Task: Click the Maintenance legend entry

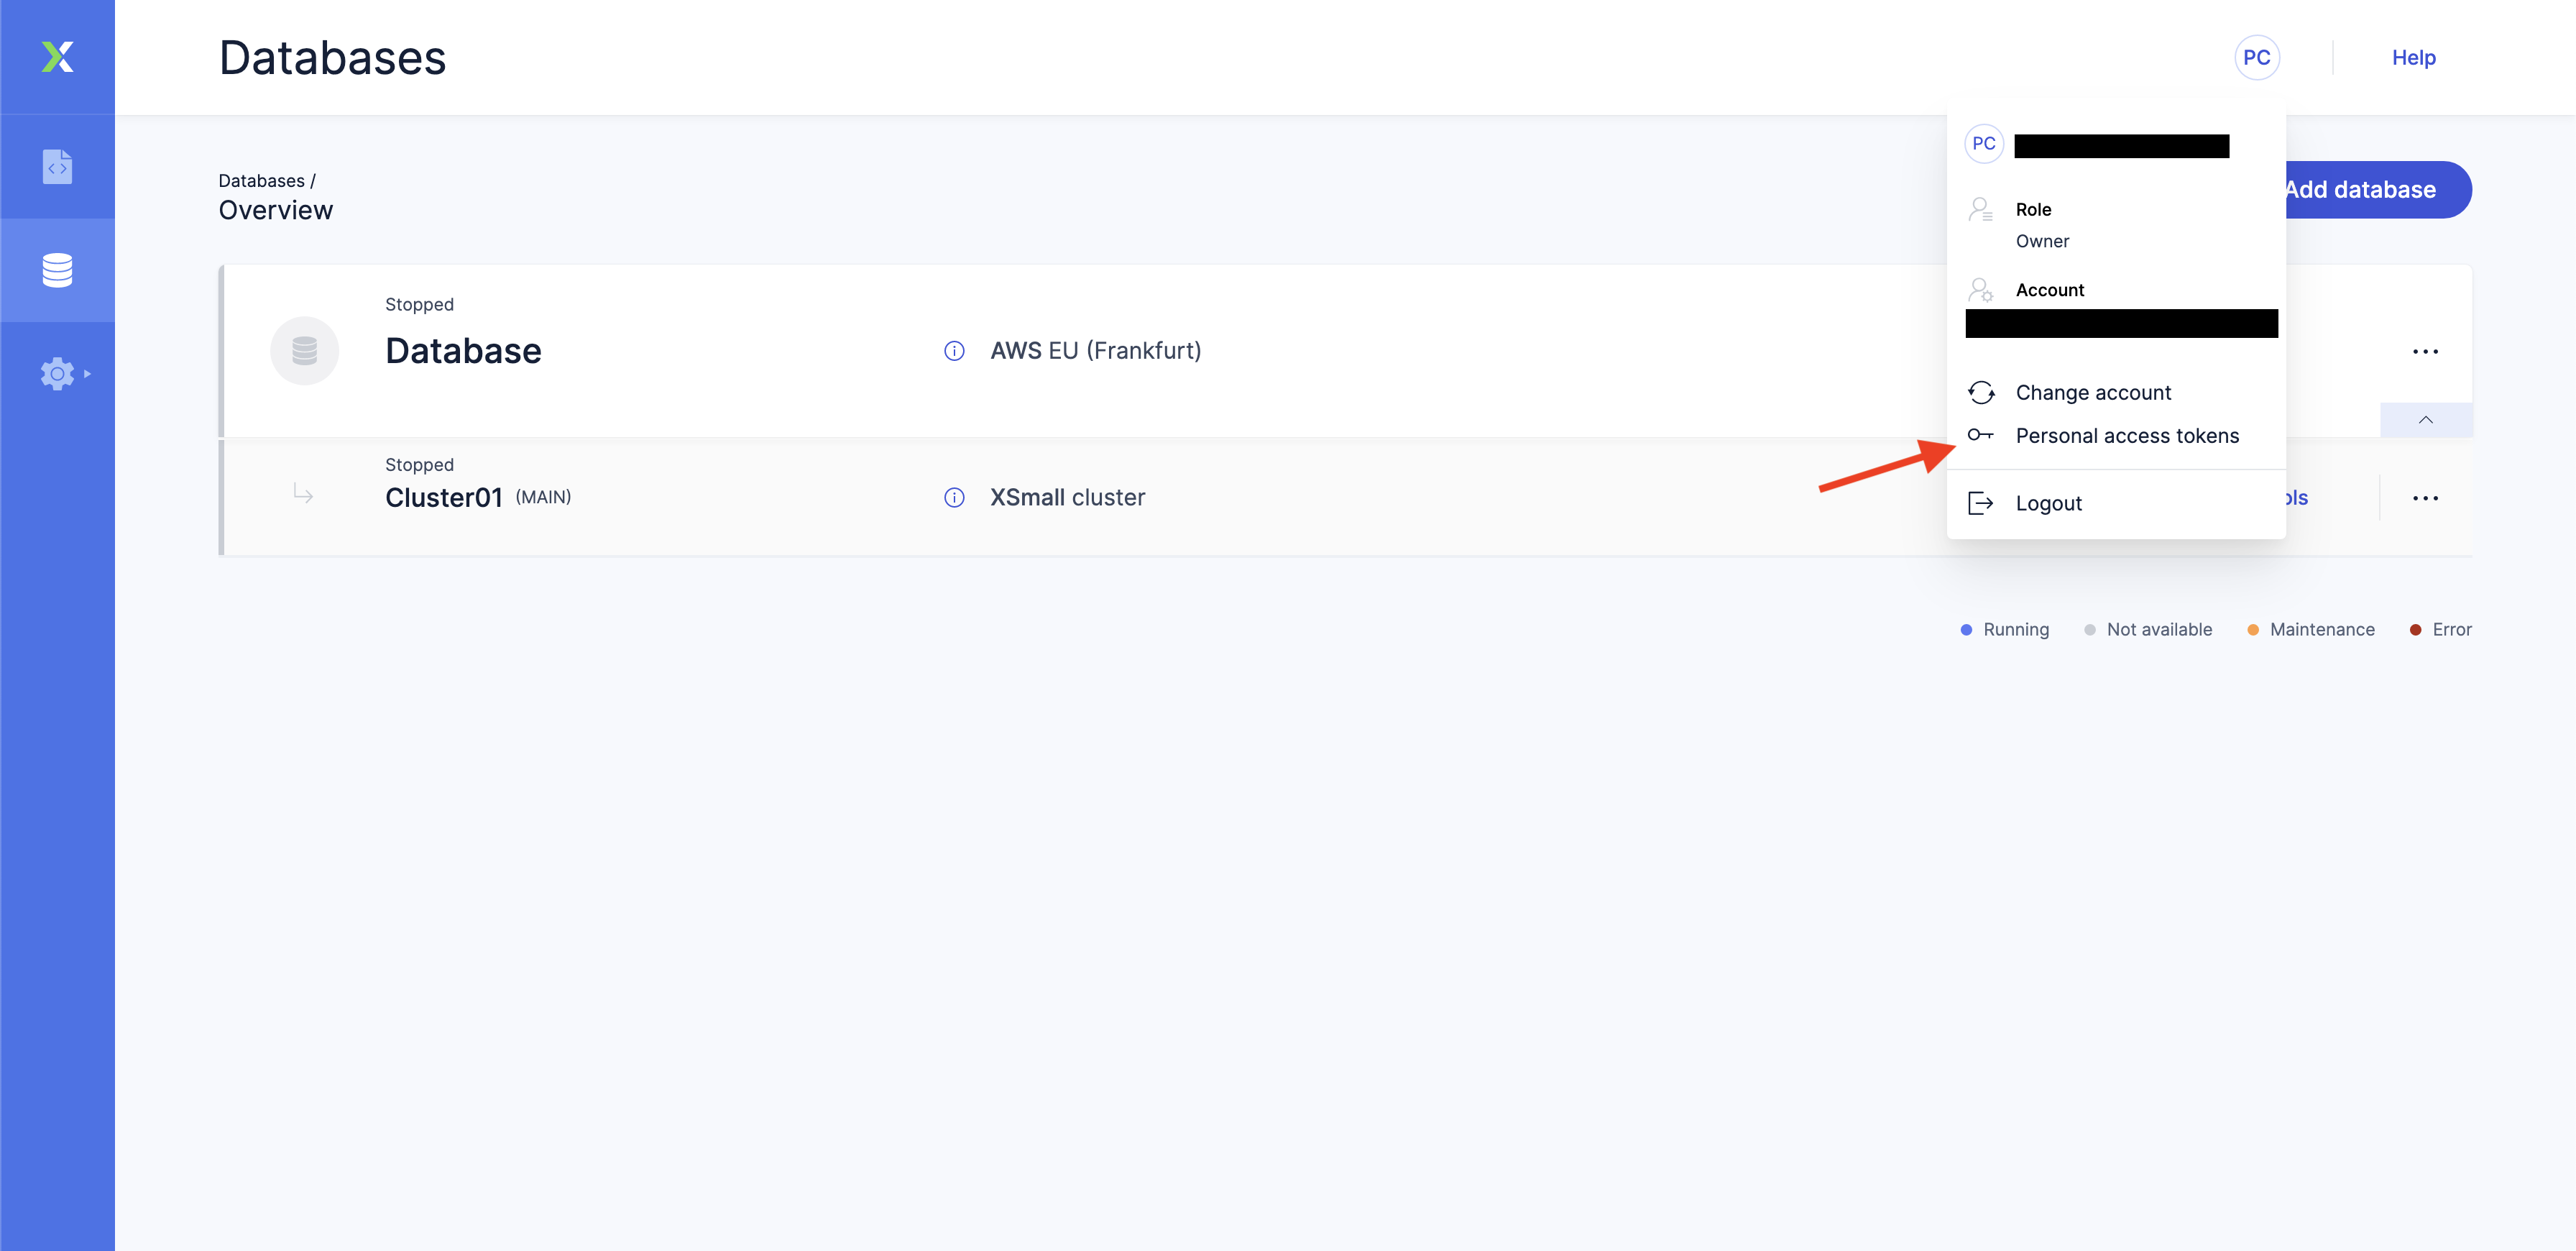Action: 2310,630
